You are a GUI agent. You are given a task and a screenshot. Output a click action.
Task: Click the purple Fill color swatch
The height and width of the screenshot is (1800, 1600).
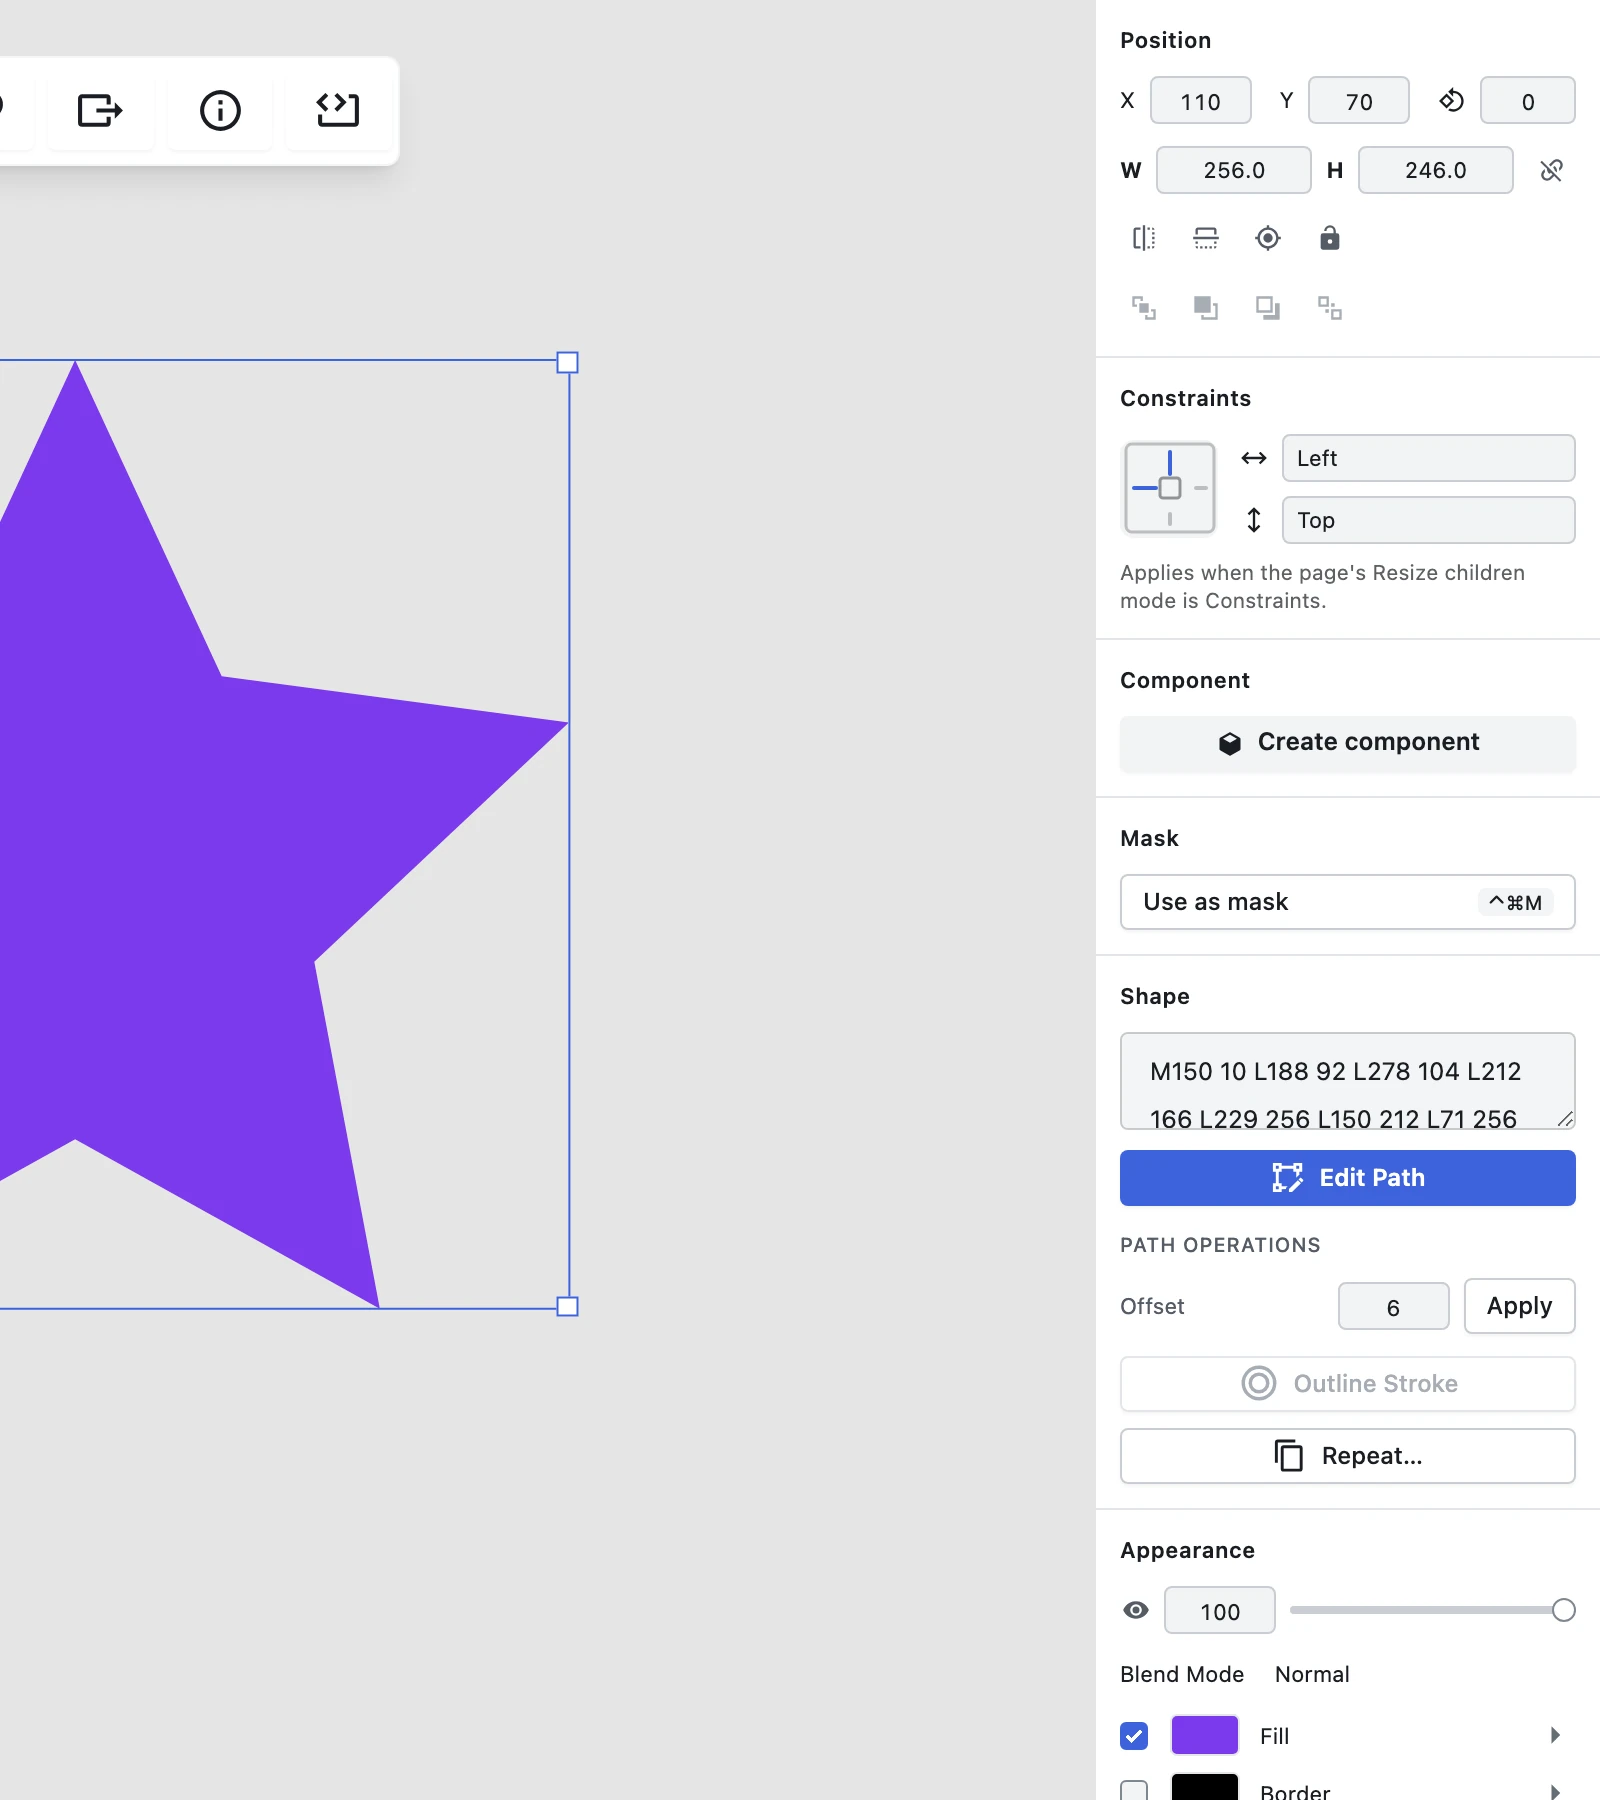click(1205, 1736)
